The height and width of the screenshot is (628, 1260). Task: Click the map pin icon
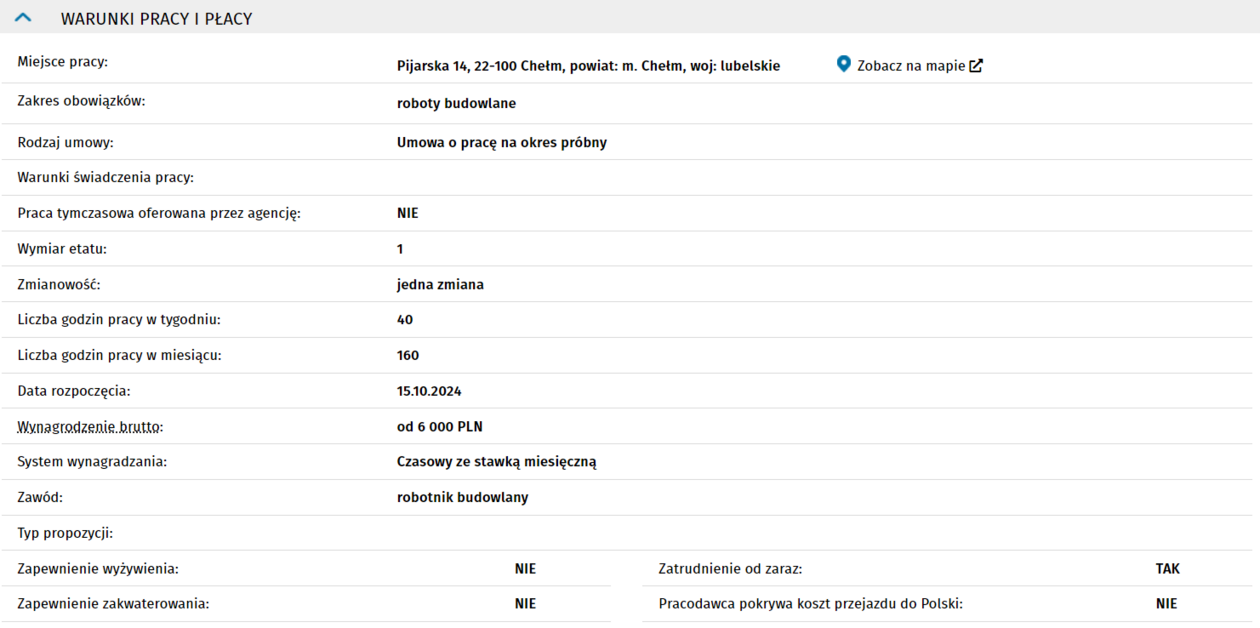click(844, 64)
